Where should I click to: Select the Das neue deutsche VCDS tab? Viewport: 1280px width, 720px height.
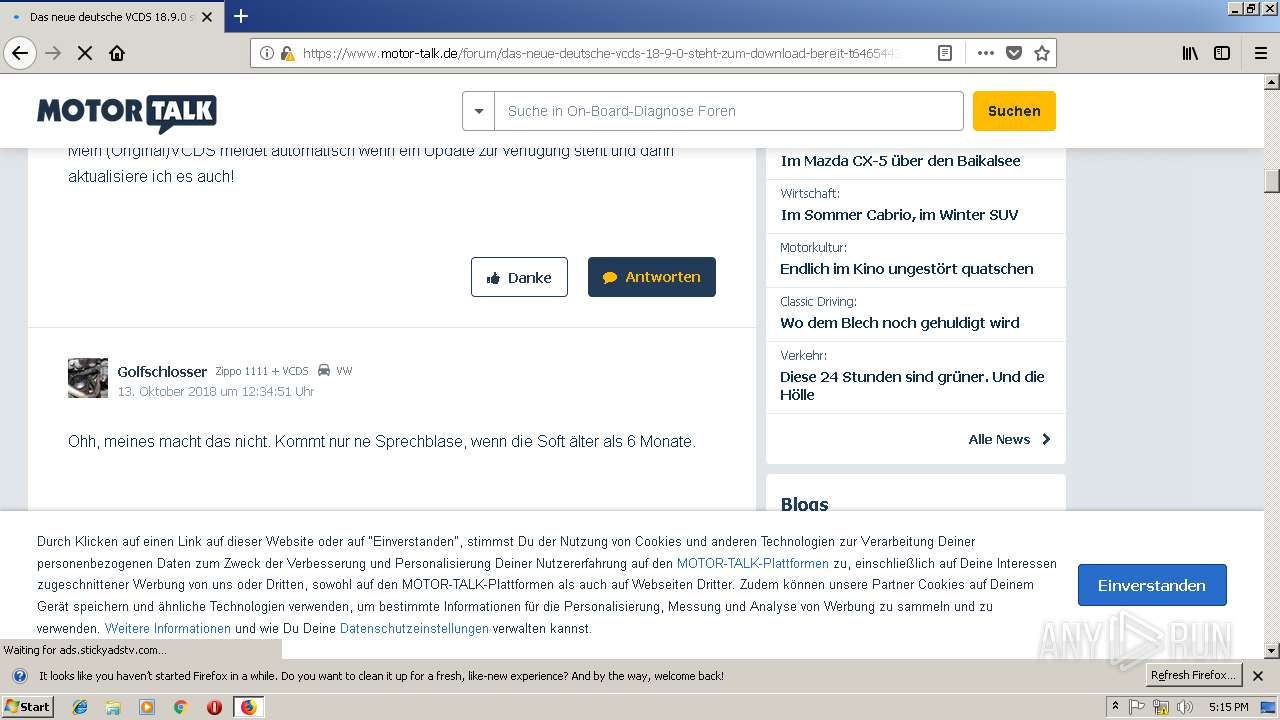tap(112, 17)
